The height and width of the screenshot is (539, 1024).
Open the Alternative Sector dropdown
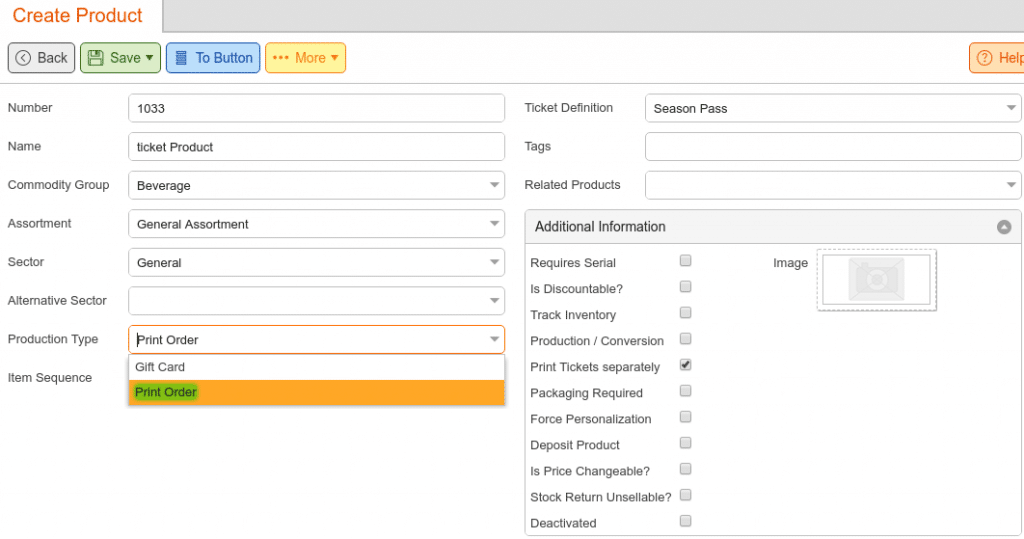coord(316,301)
